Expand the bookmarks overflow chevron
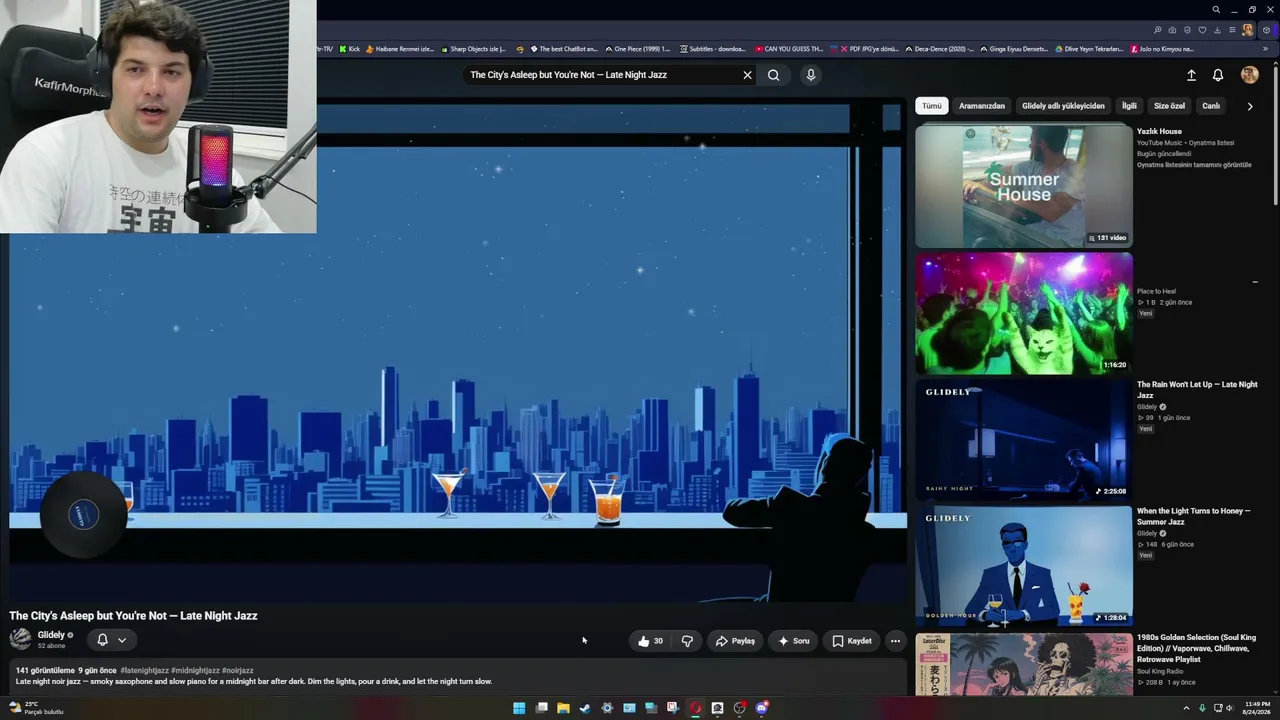Screen dimensions: 1280x720 click(x=1267, y=48)
